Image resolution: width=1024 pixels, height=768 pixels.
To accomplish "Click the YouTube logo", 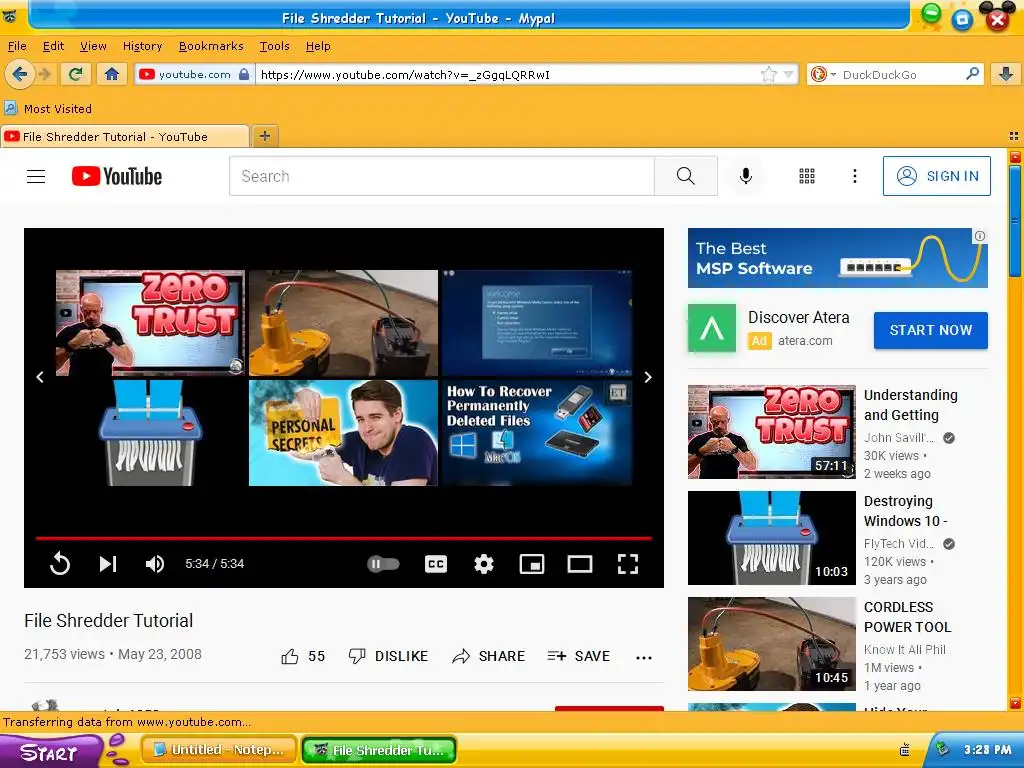I will 117,176.
